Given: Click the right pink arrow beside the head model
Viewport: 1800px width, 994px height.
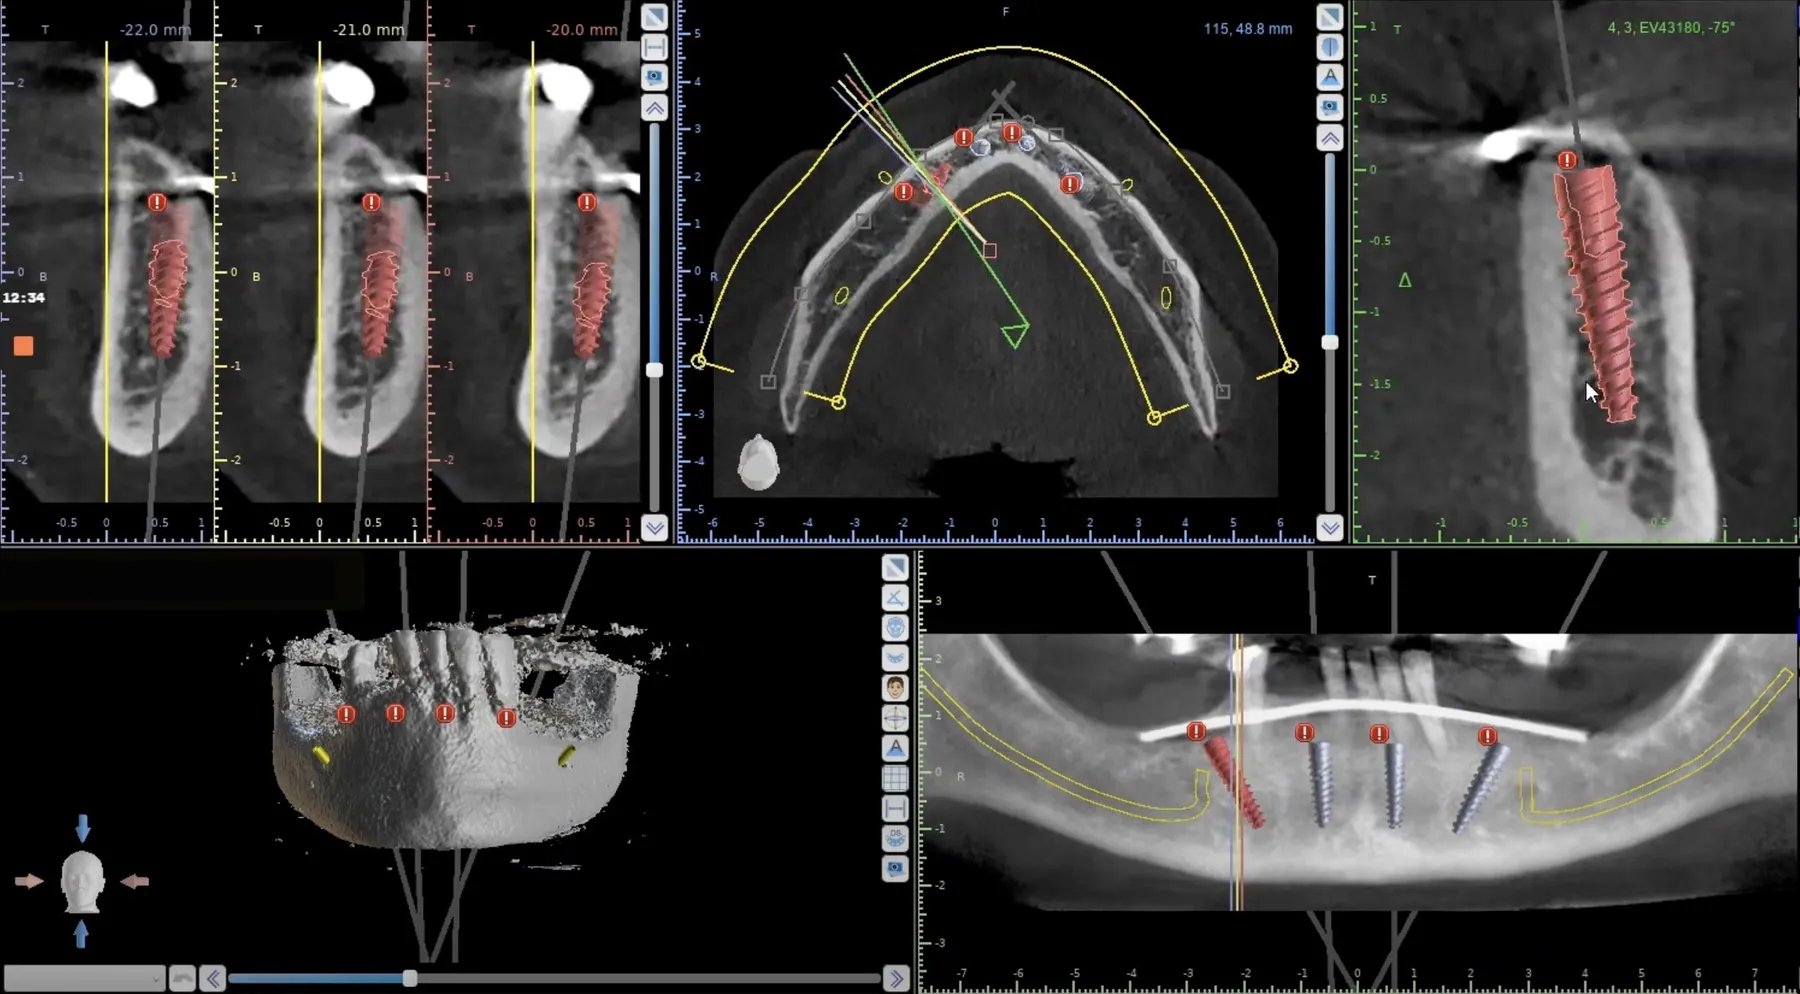Looking at the screenshot, I should pyautogui.click(x=135, y=881).
